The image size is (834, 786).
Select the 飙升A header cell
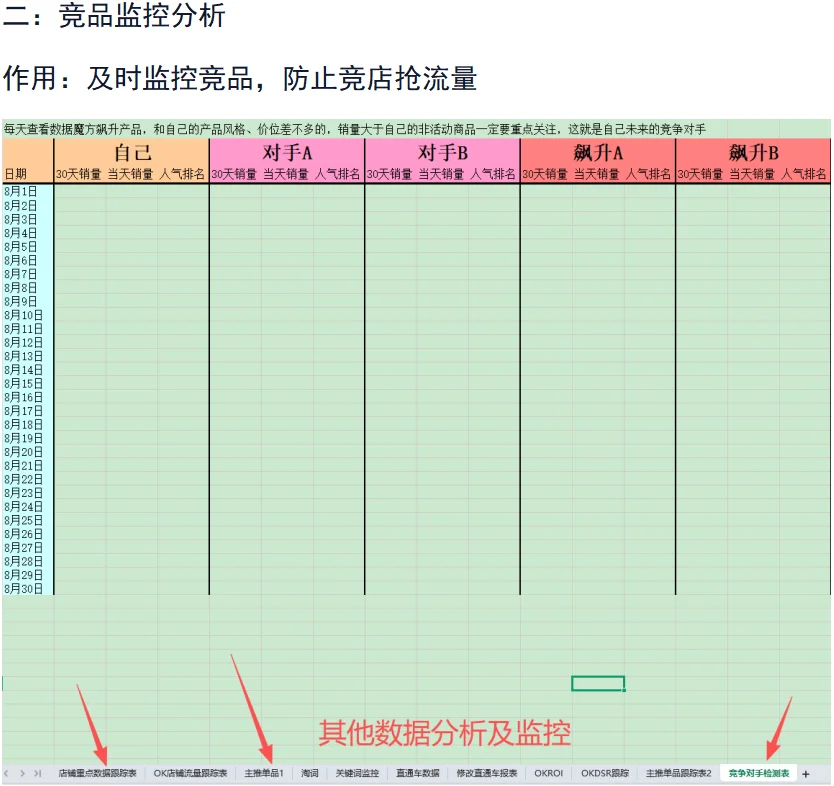click(x=598, y=153)
